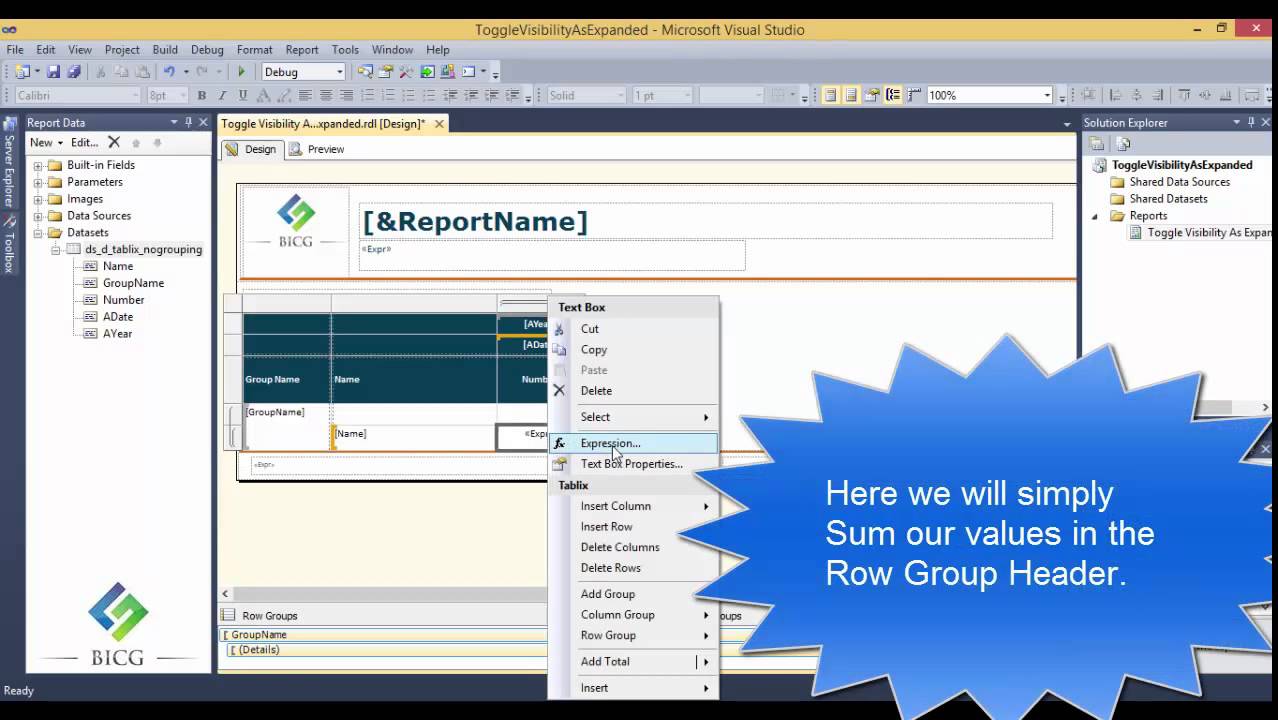
Task: Toggle Bold formatting button
Action: pyautogui.click(x=201, y=96)
